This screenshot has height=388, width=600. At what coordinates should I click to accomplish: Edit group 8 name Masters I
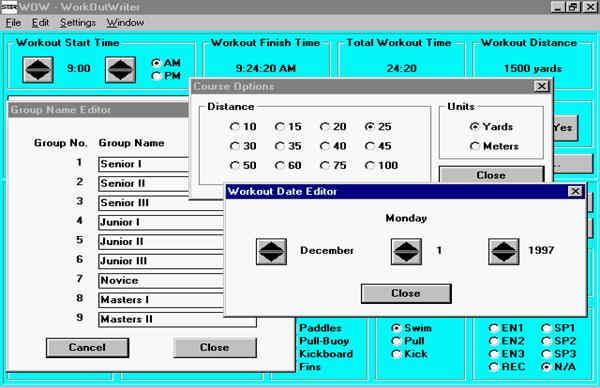click(x=161, y=300)
